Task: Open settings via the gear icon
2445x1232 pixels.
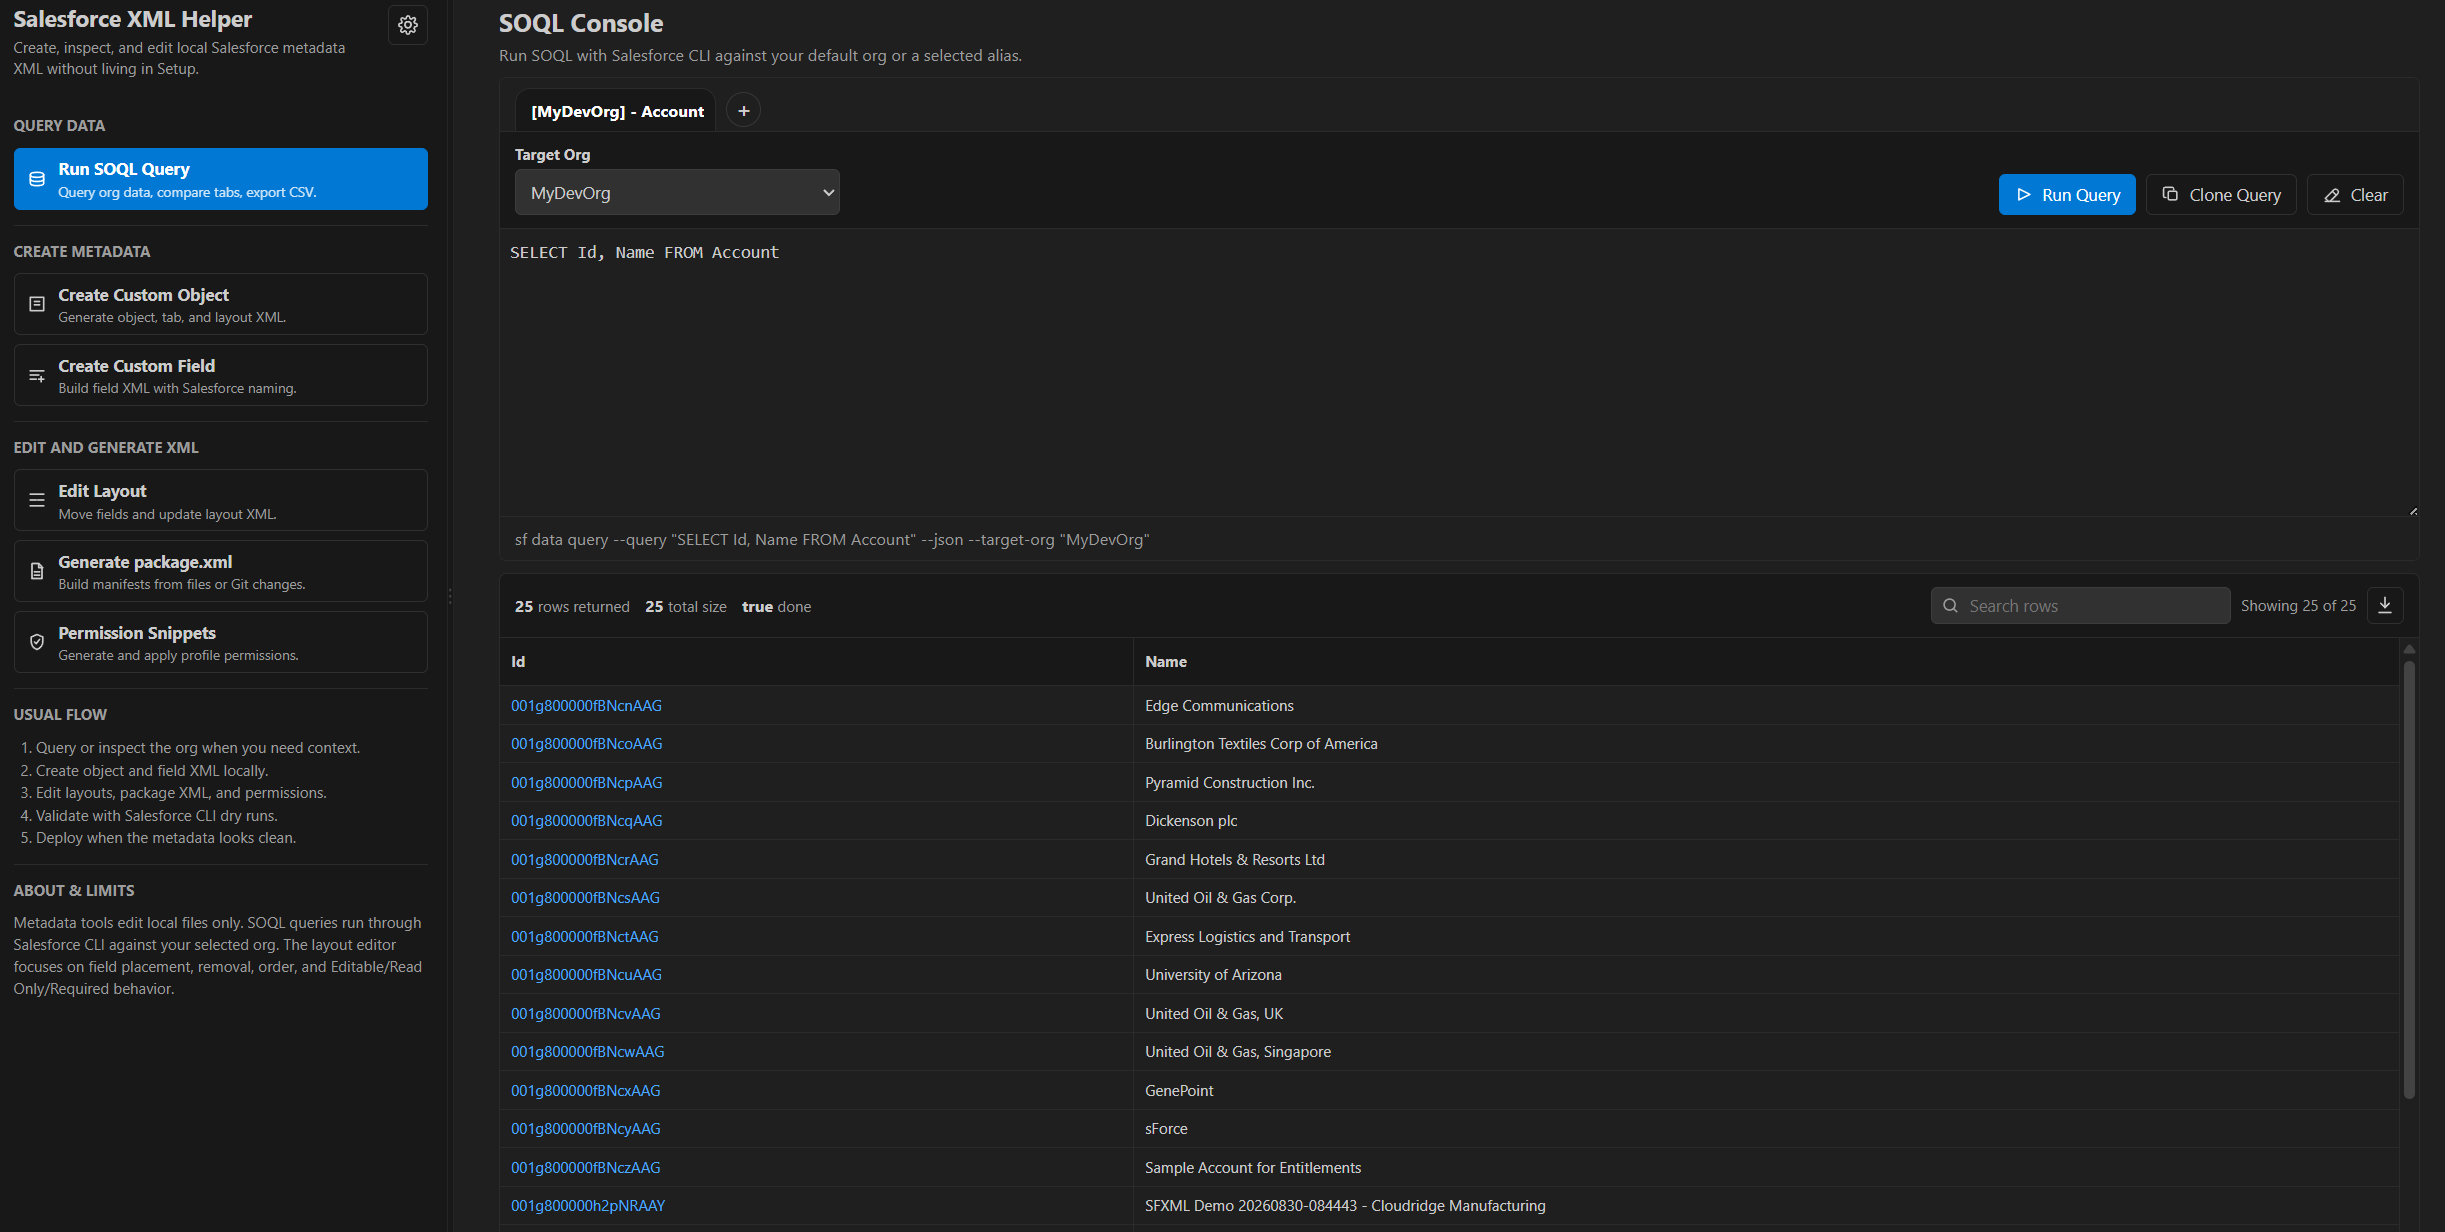Action: coord(408,25)
